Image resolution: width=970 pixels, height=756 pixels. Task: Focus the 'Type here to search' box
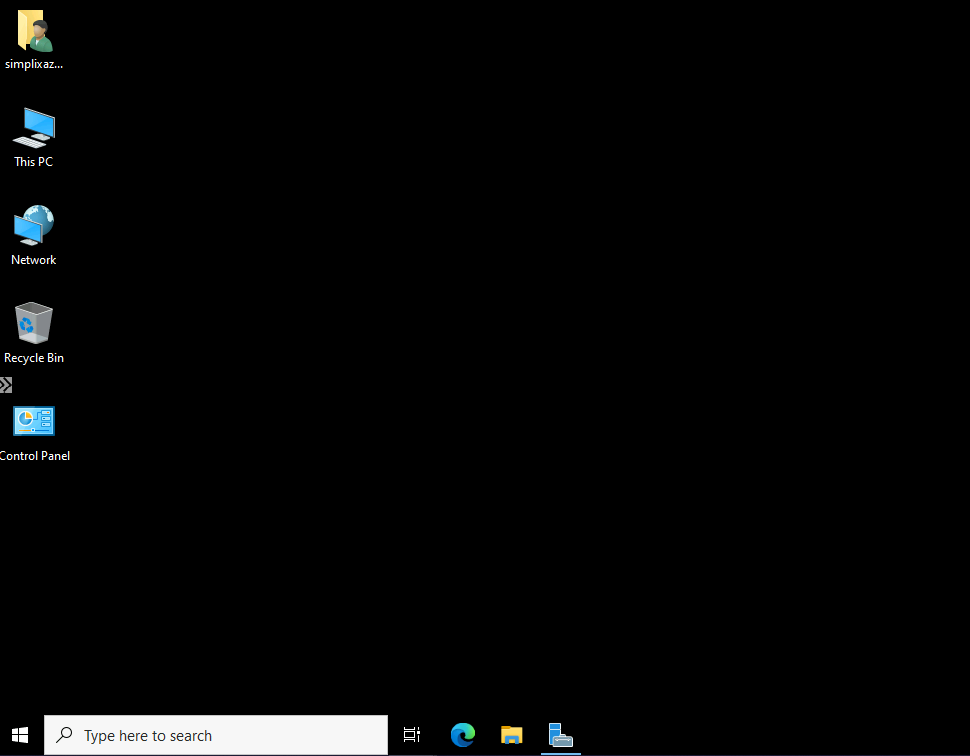click(230, 736)
